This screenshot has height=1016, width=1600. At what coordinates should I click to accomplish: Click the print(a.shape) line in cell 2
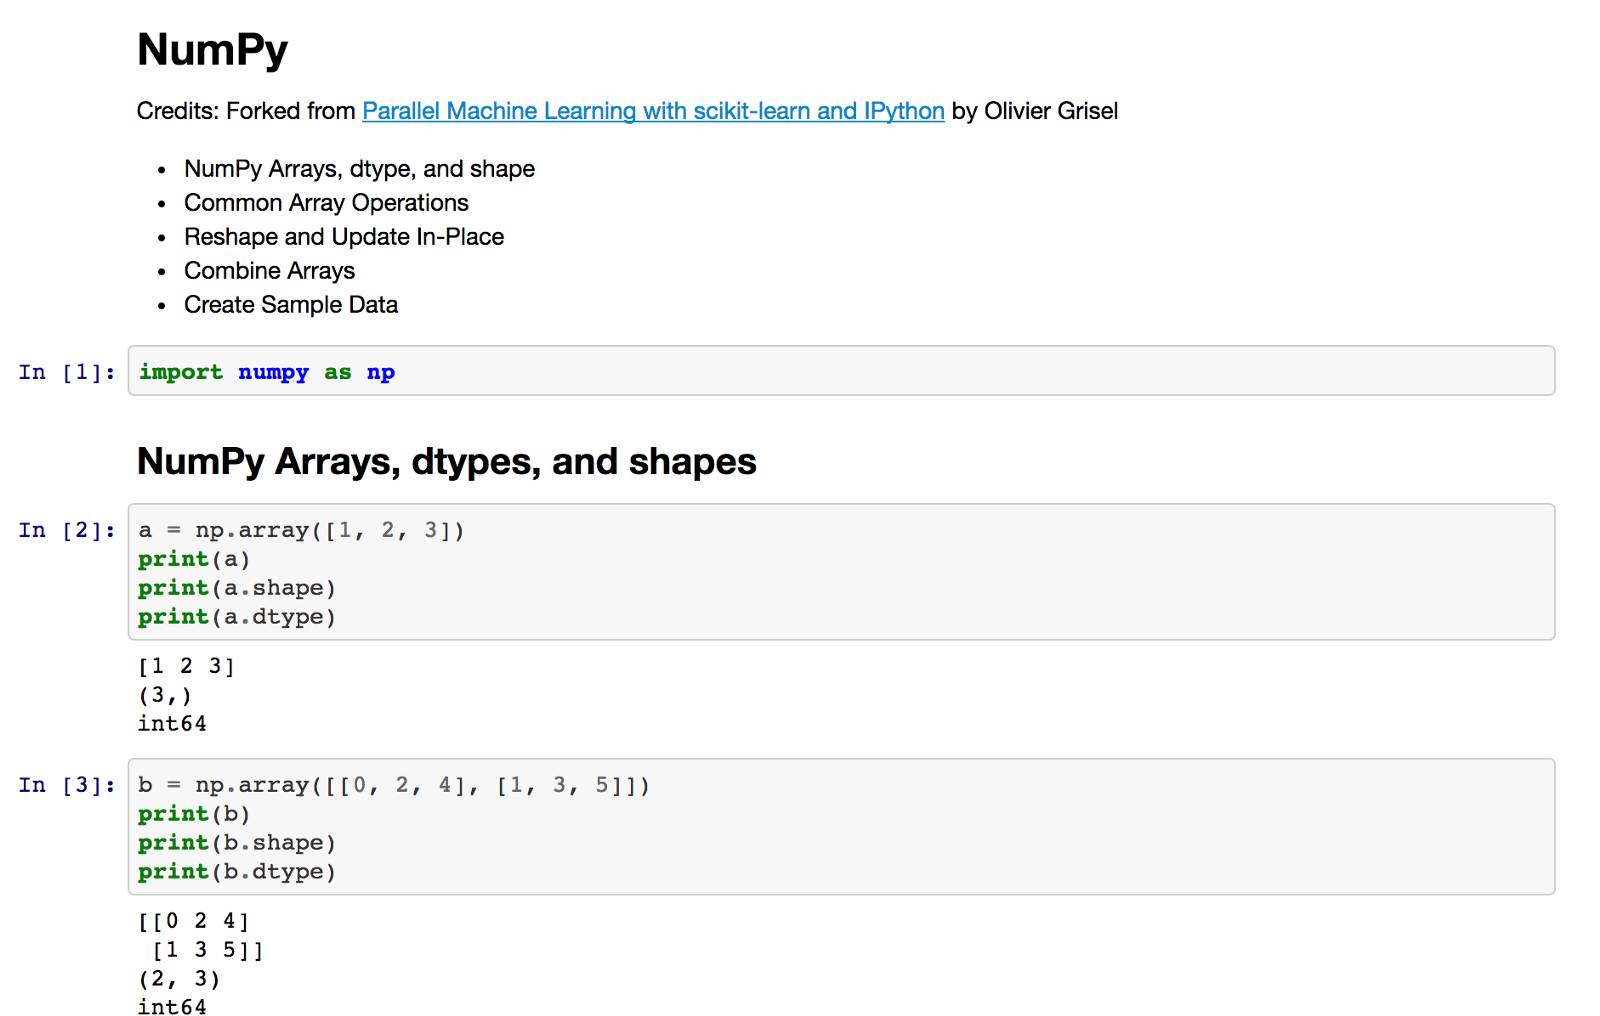(x=237, y=588)
